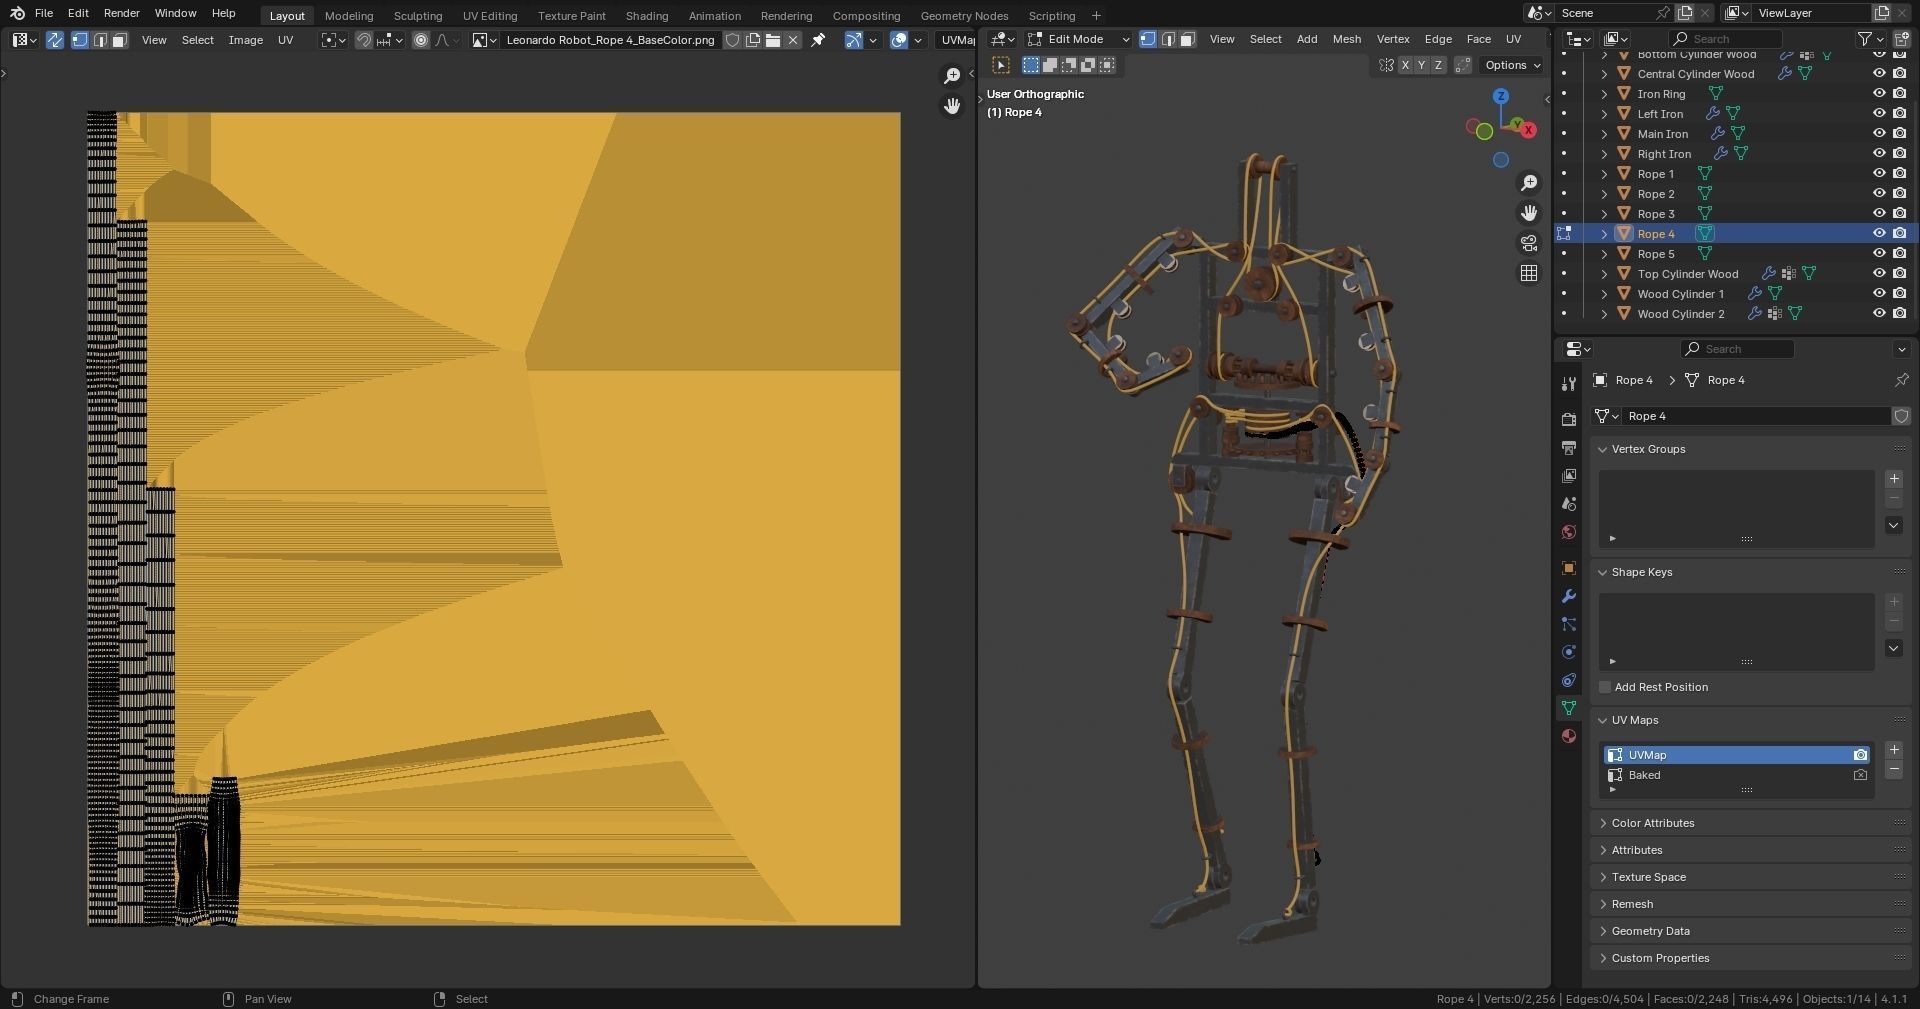Open the Modifier properties wrench icon
This screenshot has height=1009, width=1920.
(1568, 596)
